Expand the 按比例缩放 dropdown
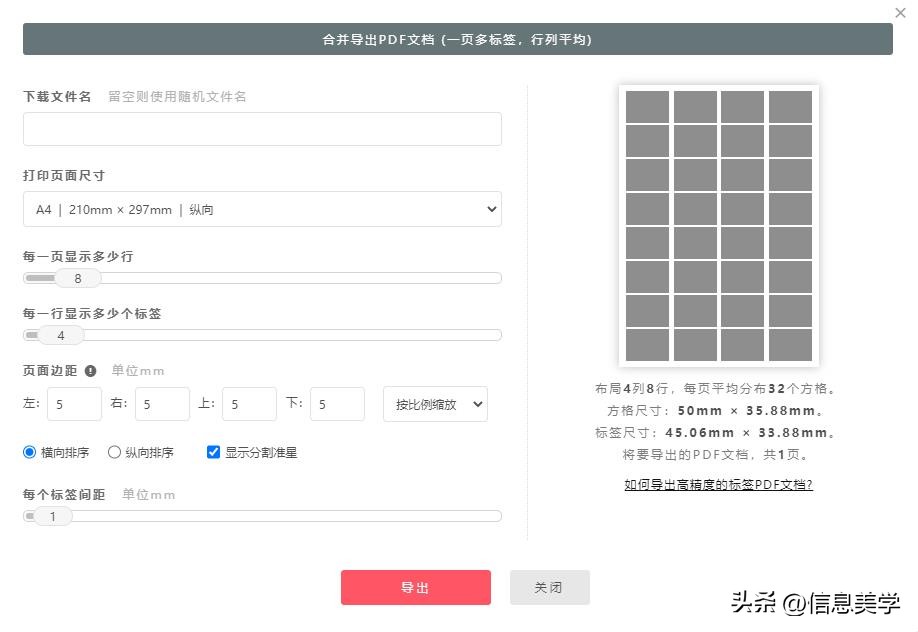 click(x=435, y=404)
